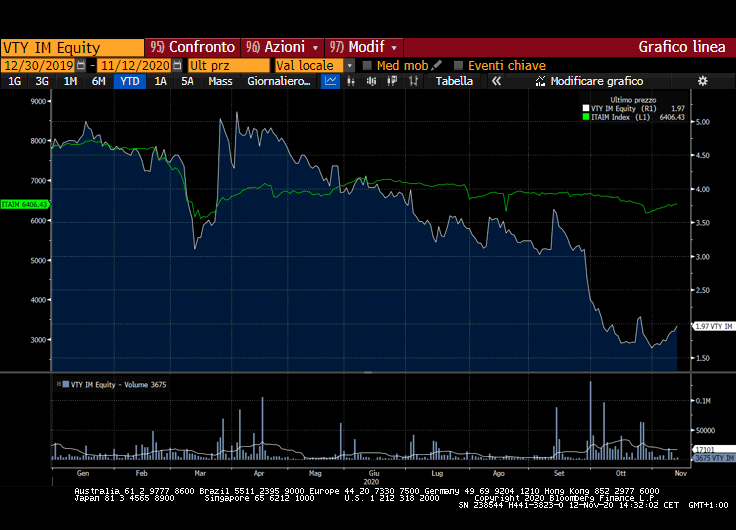The image size is (736, 530).
Task: Select the 6M time range tab
Action: (98, 81)
